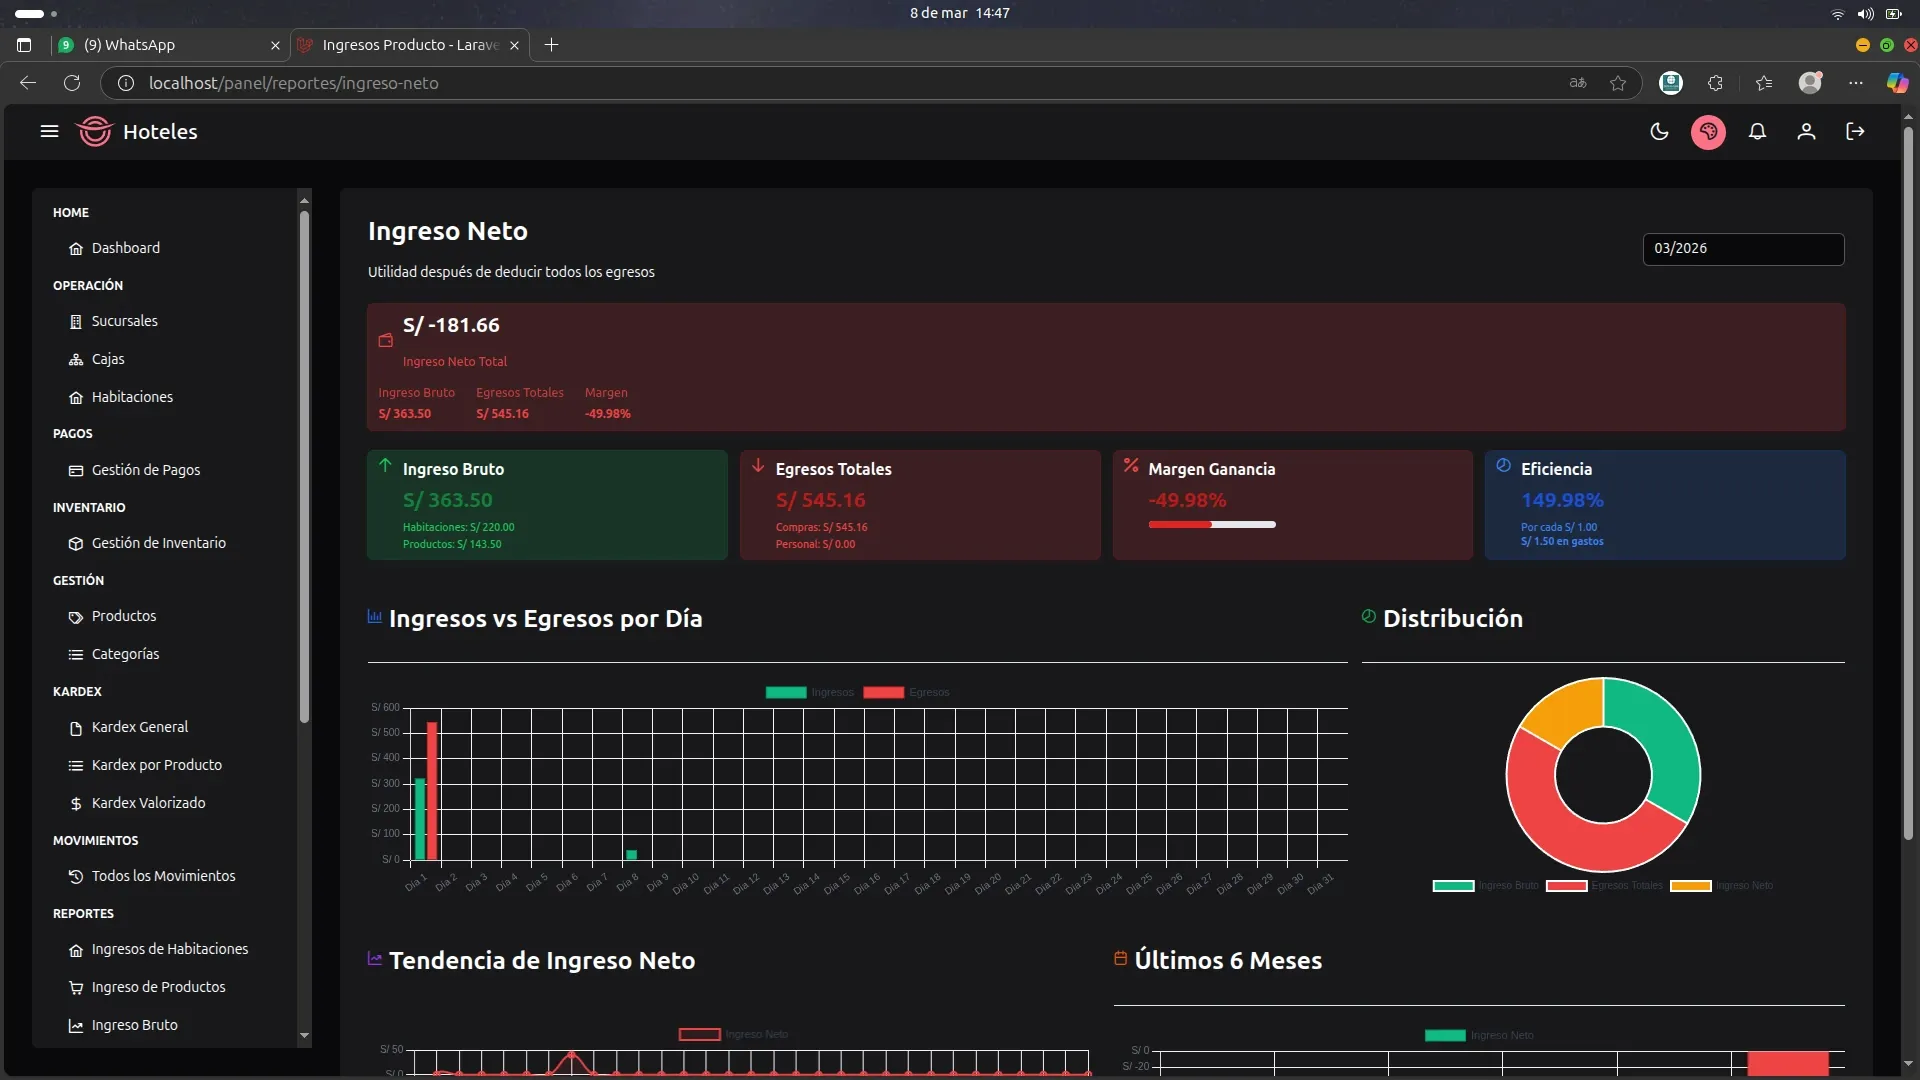
Task: Click the Hoteles logo icon
Action: click(95, 132)
